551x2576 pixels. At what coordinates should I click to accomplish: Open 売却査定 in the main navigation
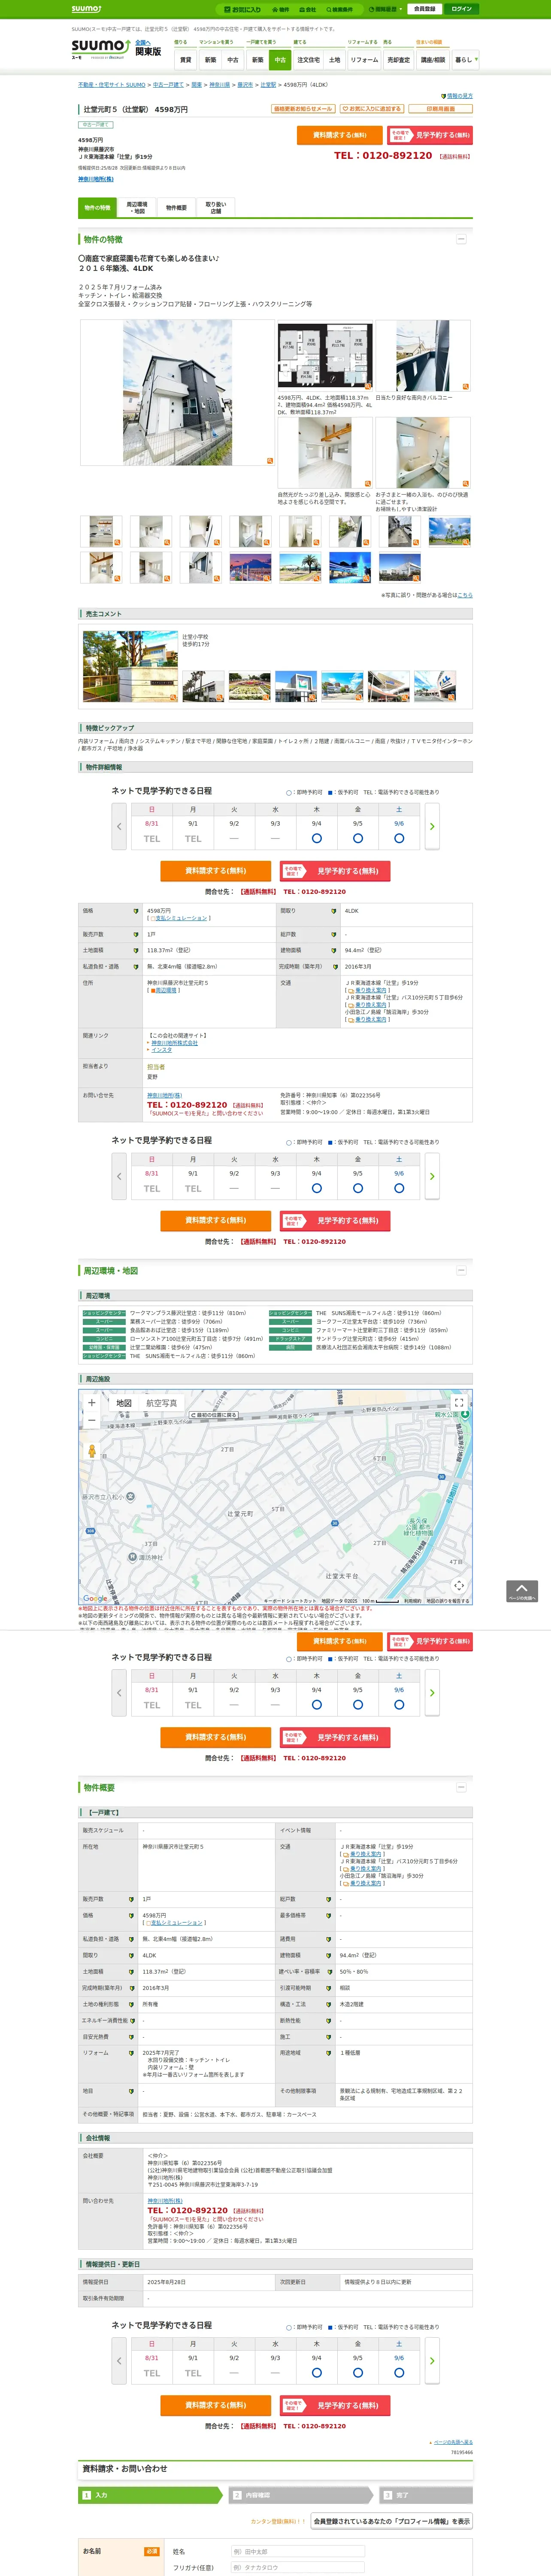tap(399, 60)
